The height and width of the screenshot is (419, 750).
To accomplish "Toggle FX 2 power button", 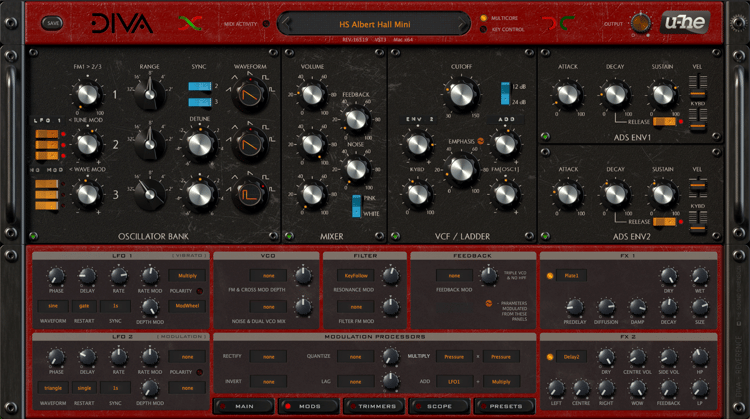I will pyautogui.click(x=550, y=357).
